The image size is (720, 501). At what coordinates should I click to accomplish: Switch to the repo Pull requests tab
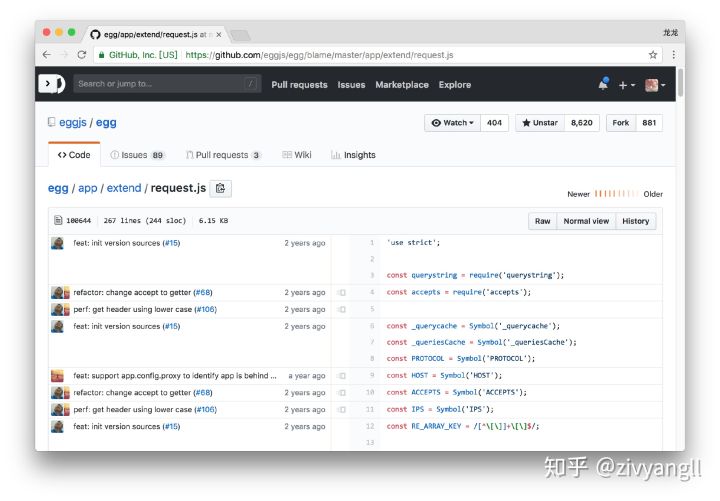[223, 155]
